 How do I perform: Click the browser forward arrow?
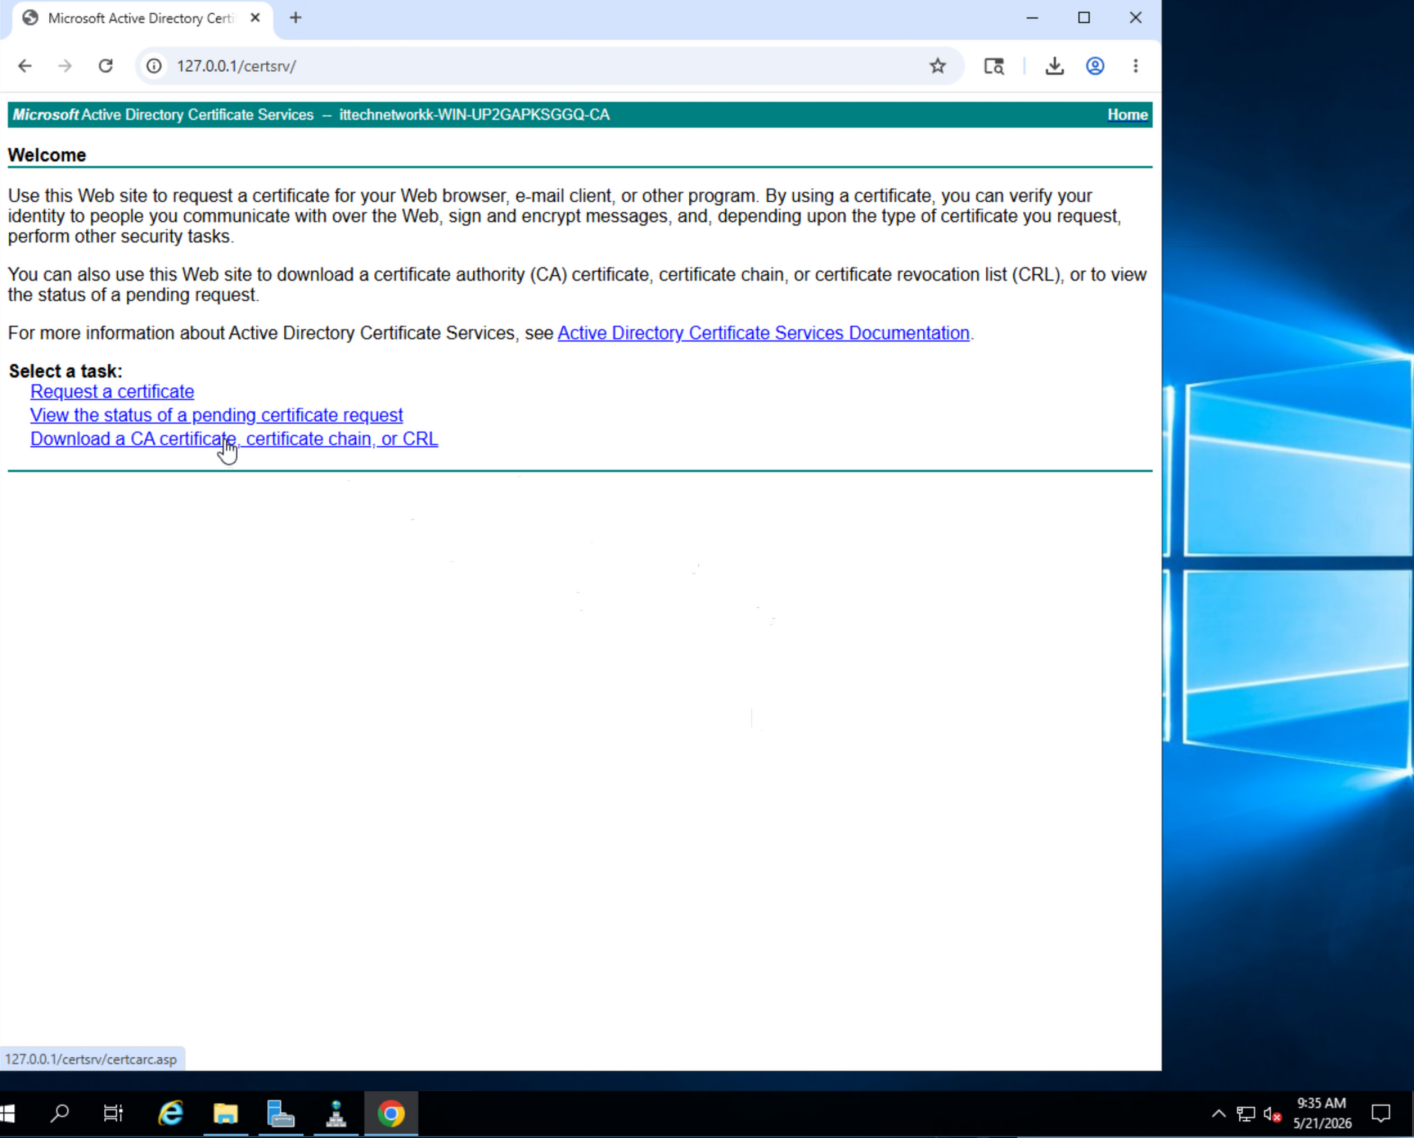click(65, 66)
